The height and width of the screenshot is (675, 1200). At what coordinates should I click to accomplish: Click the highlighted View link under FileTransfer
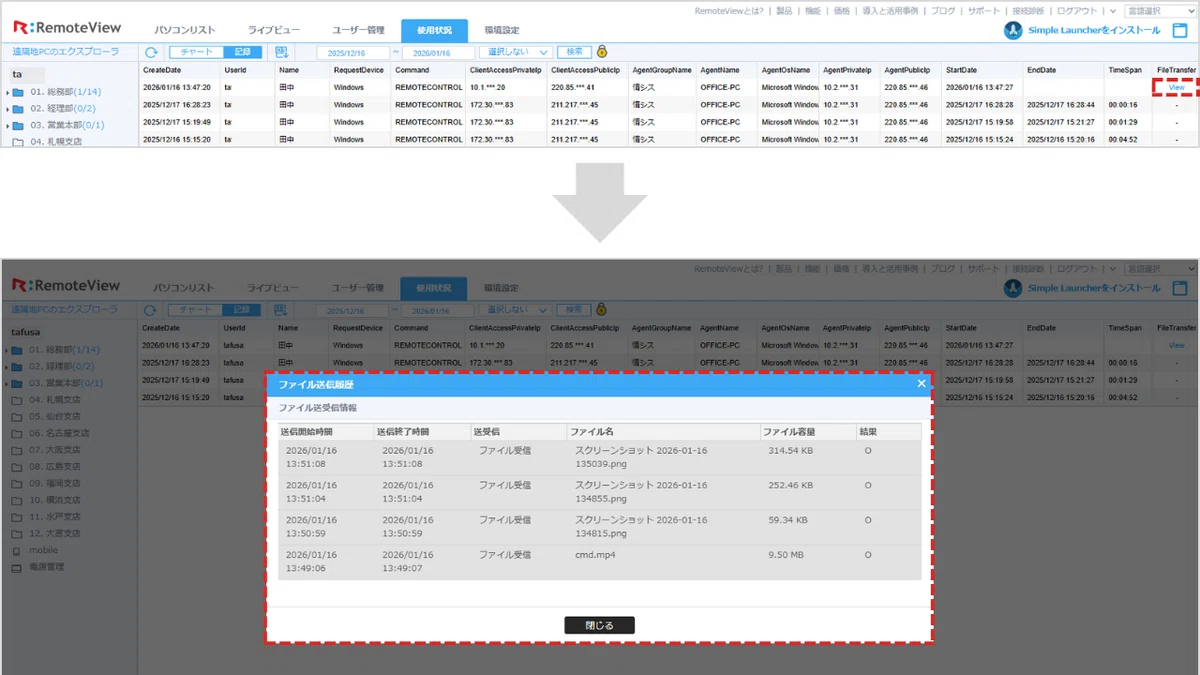1176,88
